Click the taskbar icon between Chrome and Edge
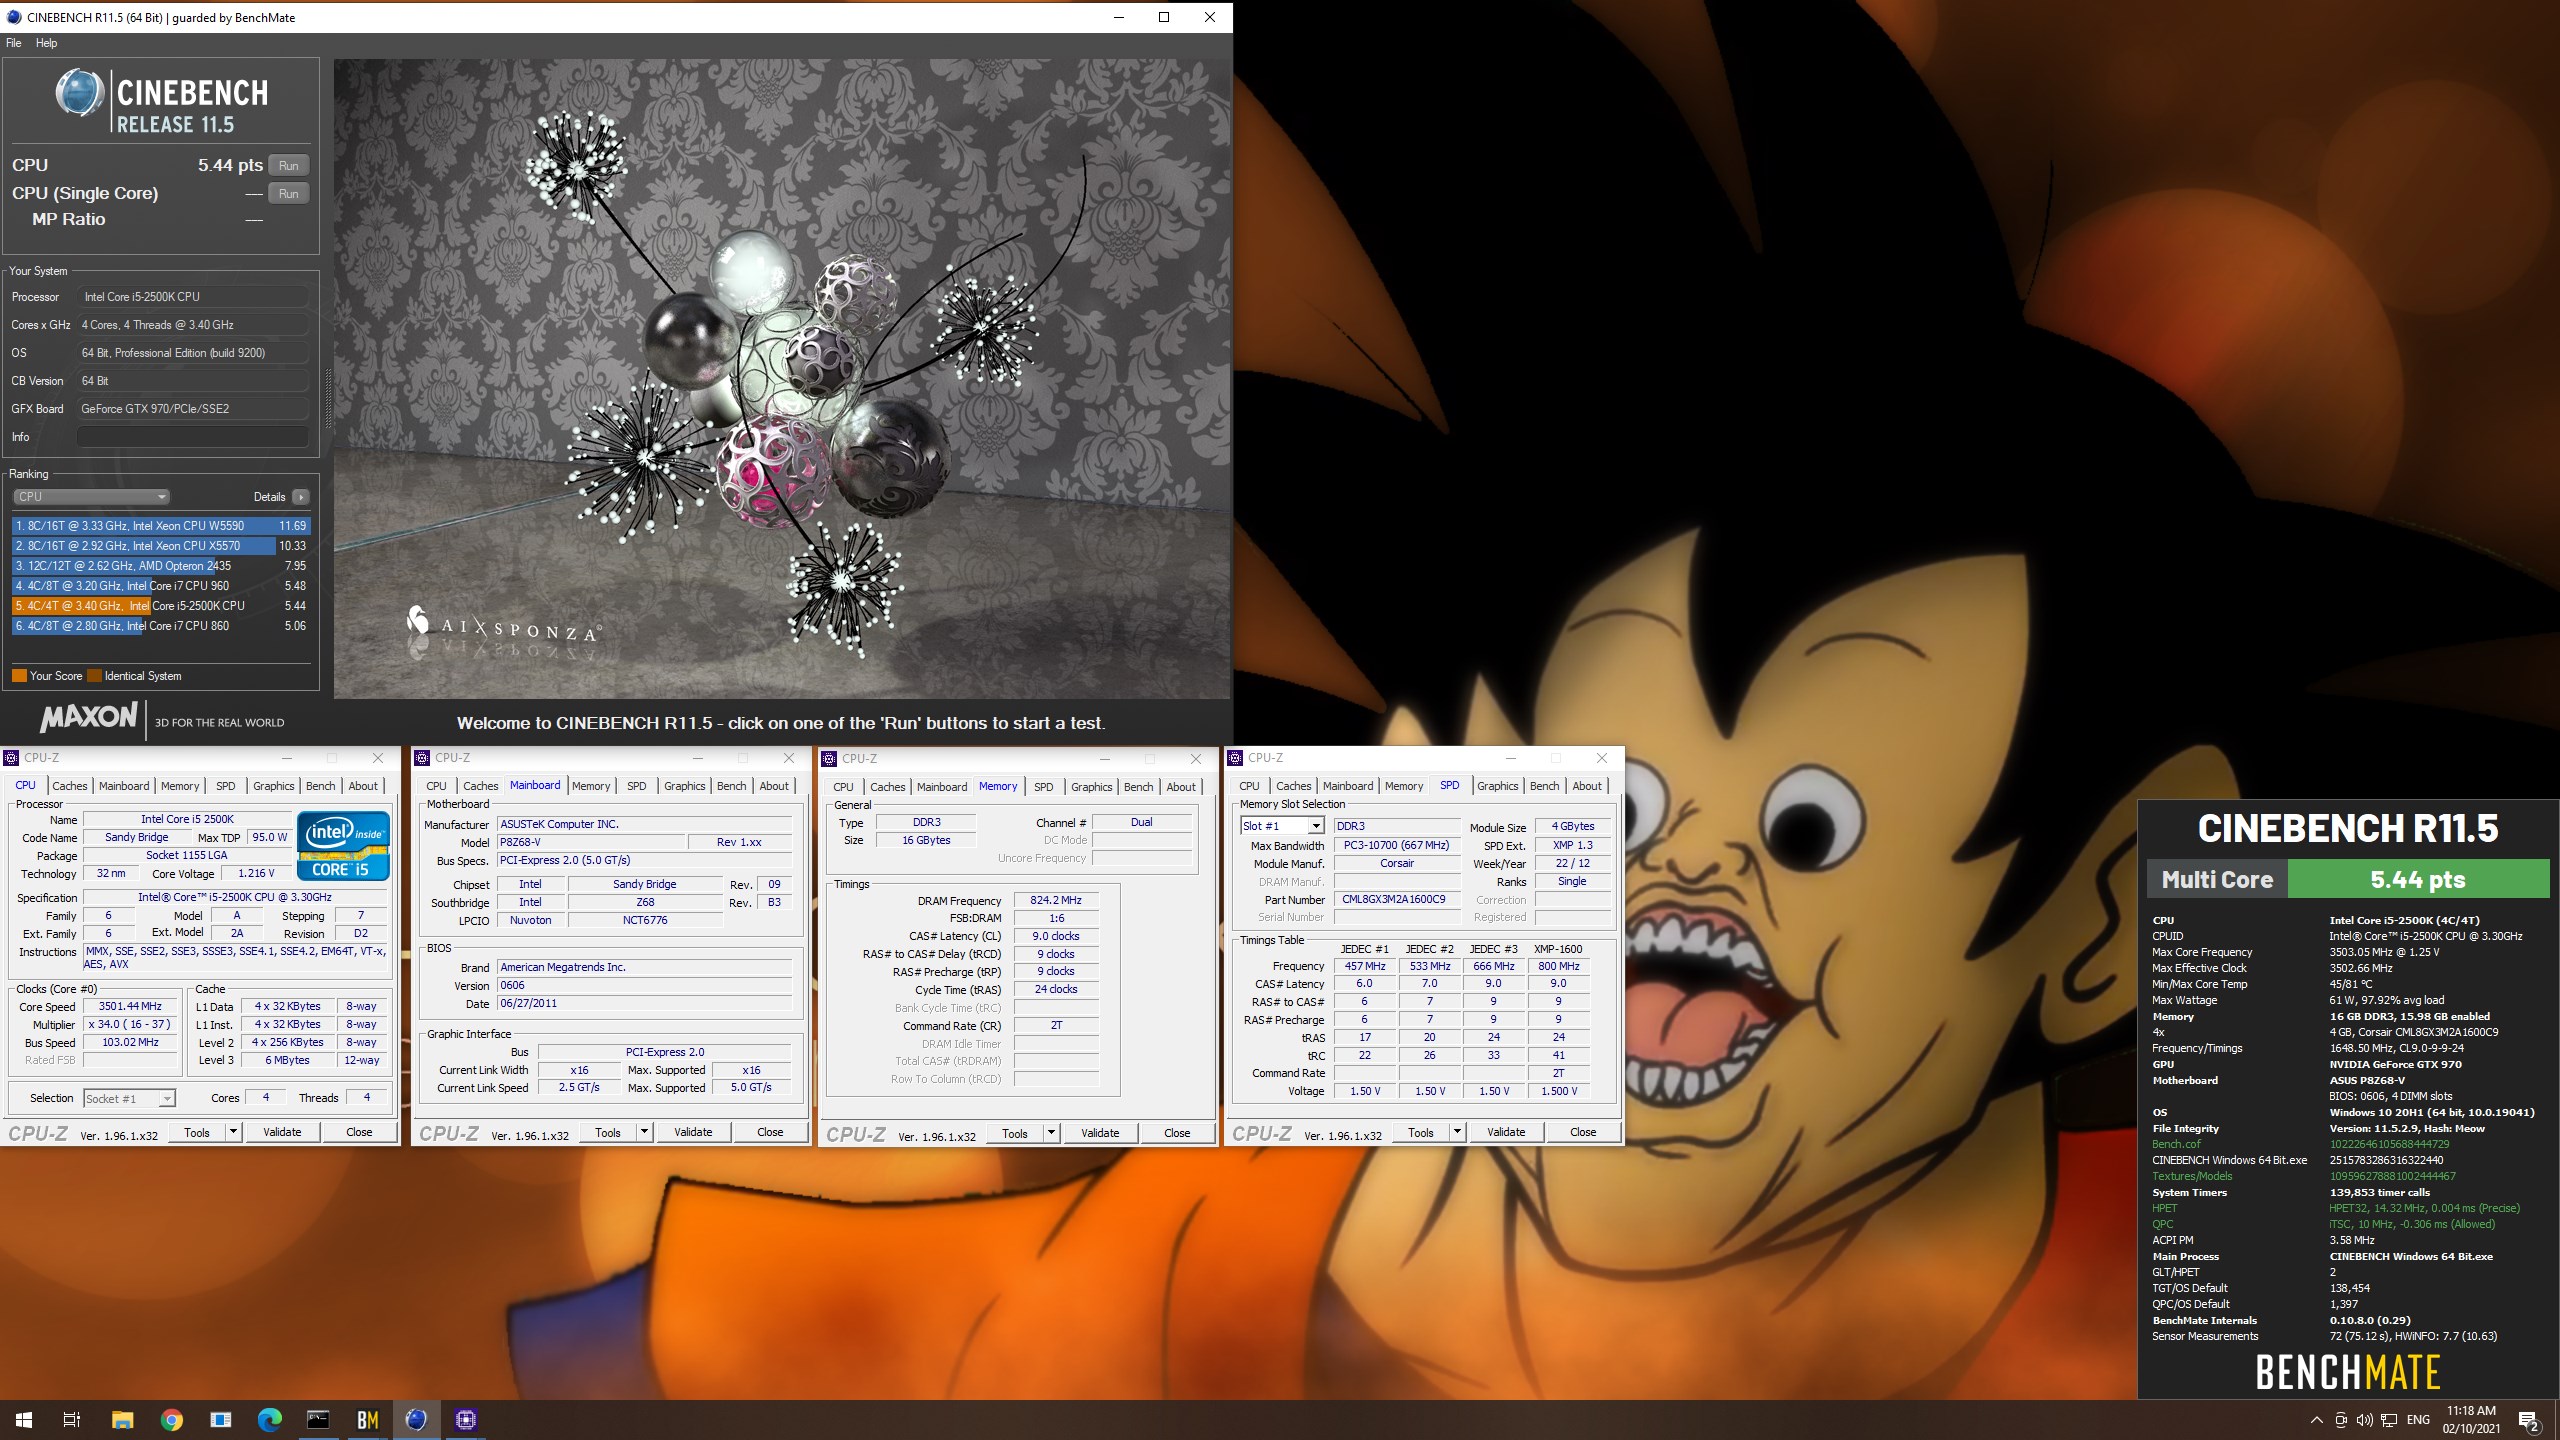2560x1440 pixels. click(220, 1419)
